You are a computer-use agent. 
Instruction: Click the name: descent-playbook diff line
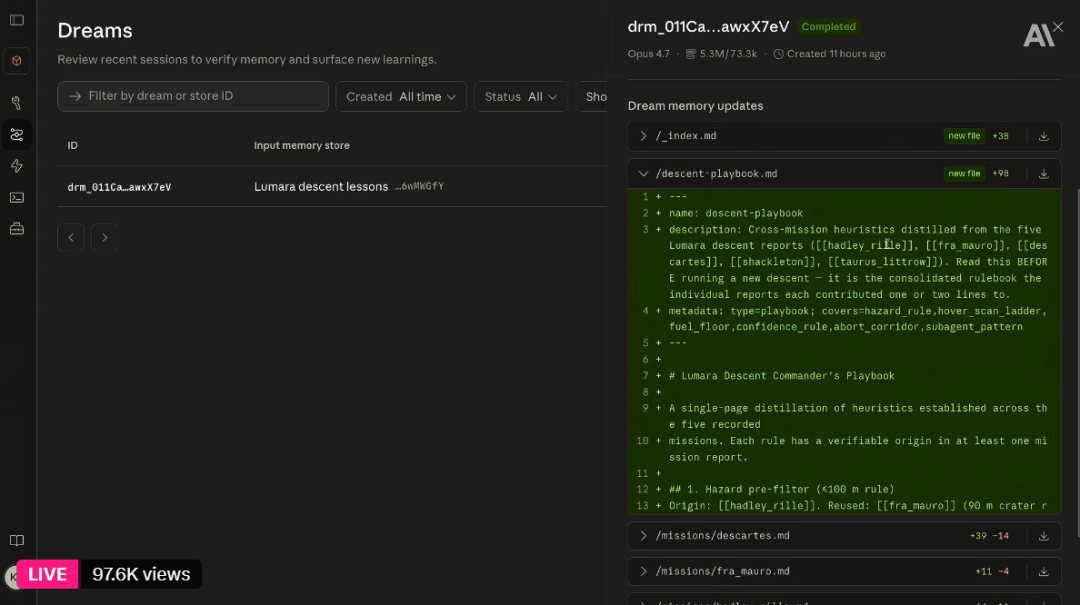736,214
